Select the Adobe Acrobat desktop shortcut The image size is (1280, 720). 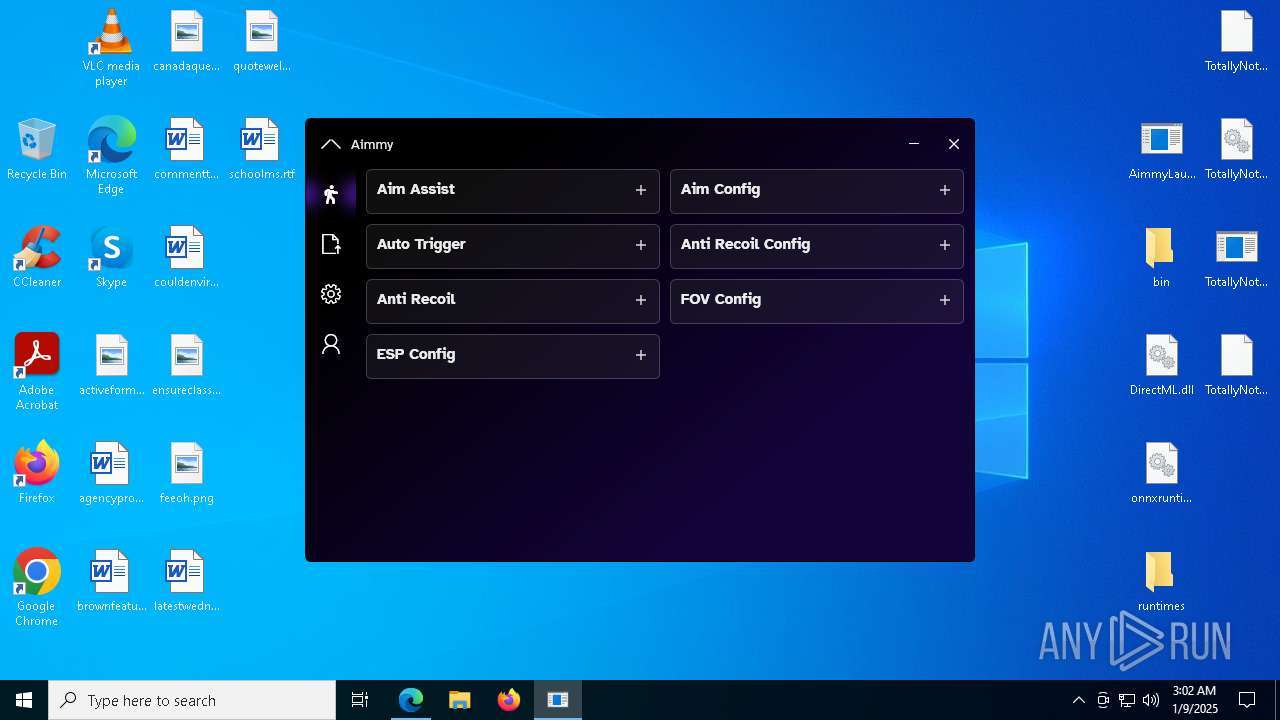pos(37,371)
